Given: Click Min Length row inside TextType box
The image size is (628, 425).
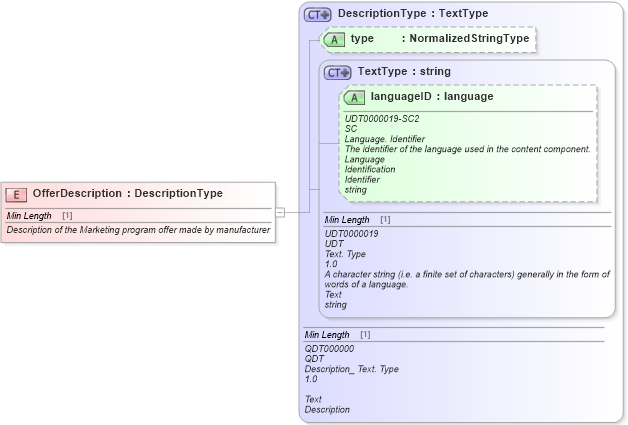Looking at the screenshot, I should click(467, 220).
